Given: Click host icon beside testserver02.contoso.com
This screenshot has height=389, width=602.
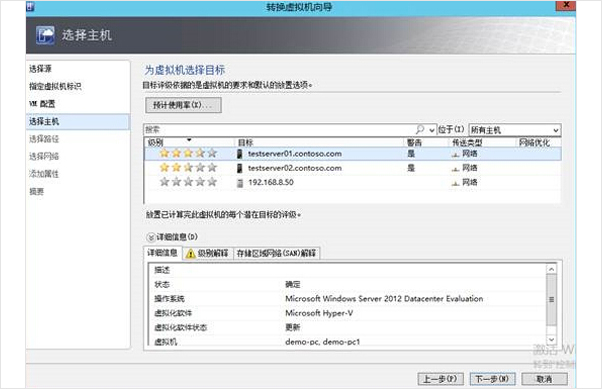Looking at the screenshot, I should (240, 168).
